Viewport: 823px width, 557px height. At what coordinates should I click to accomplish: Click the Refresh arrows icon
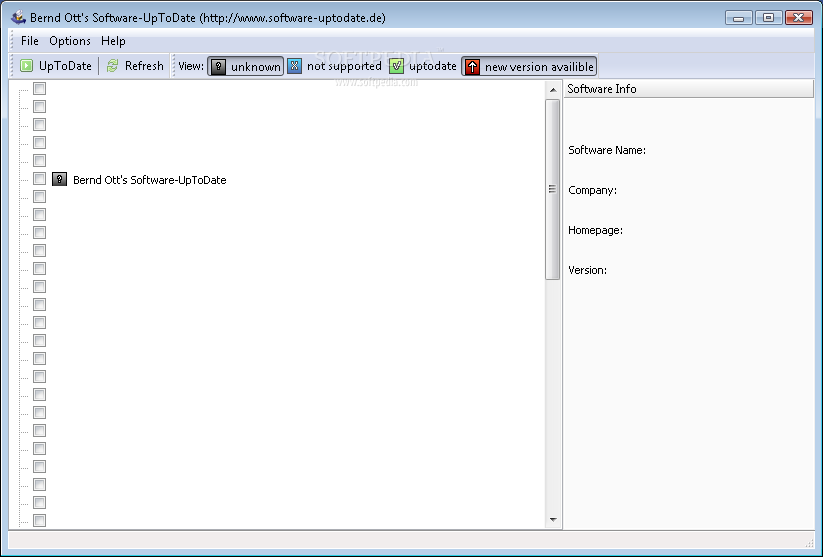click(112, 66)
